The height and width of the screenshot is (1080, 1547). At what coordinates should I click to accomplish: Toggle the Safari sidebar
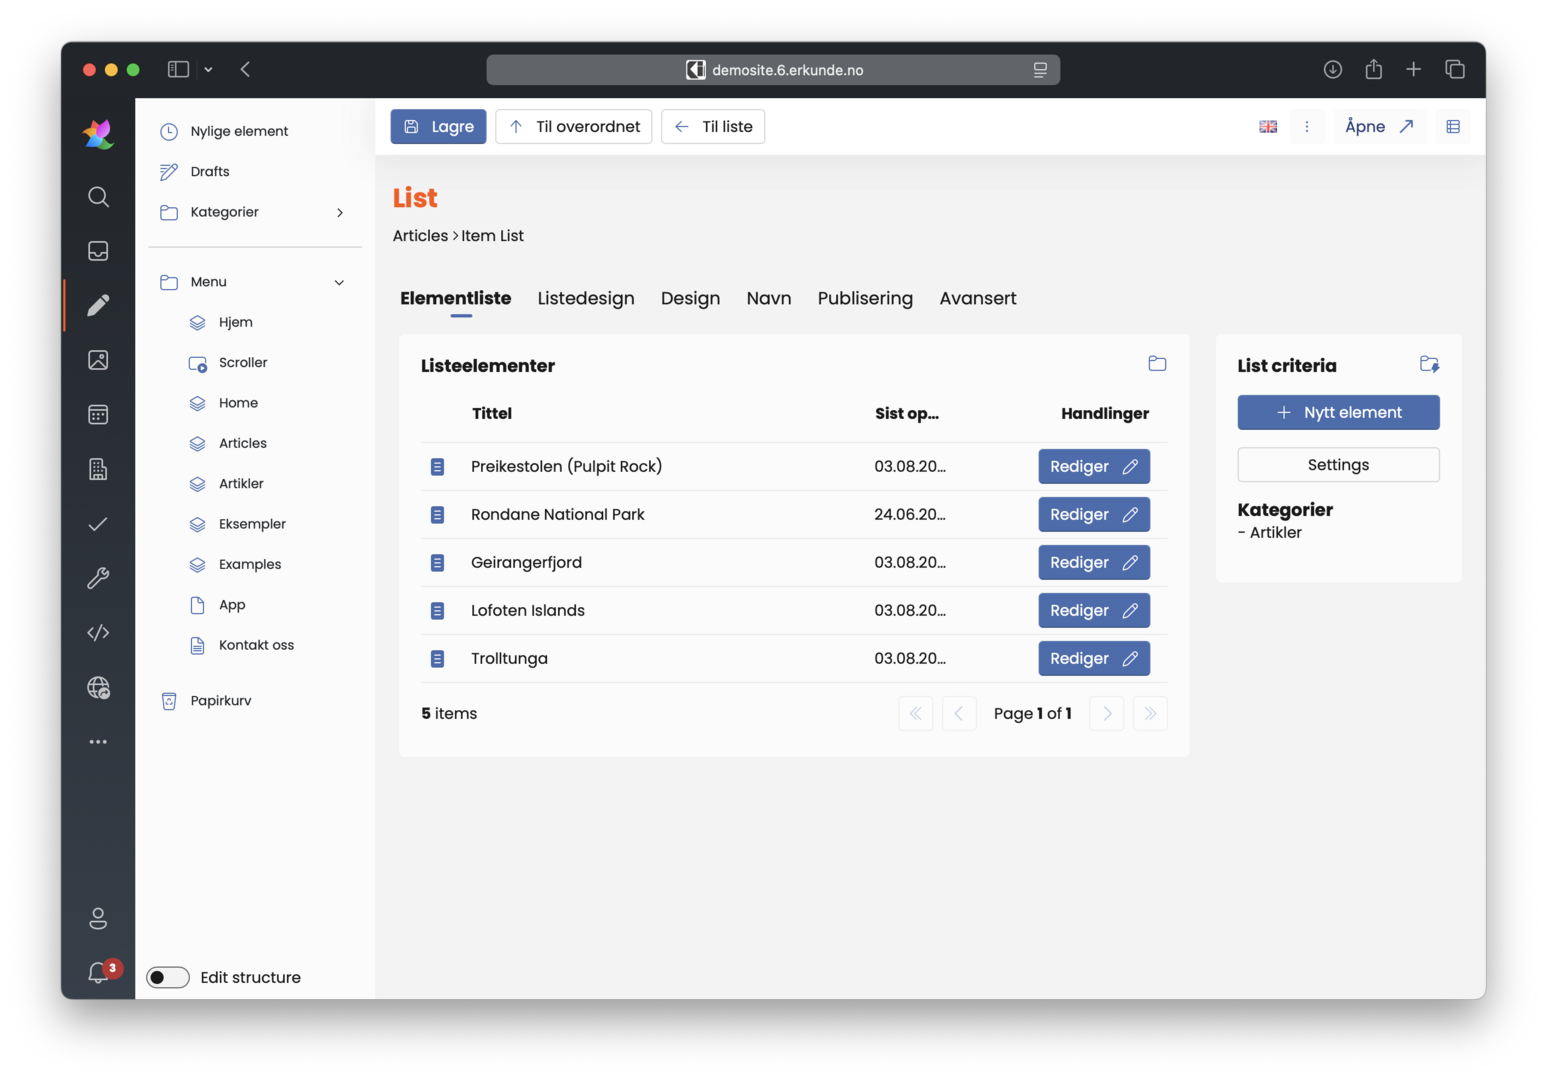click(178, 69)
